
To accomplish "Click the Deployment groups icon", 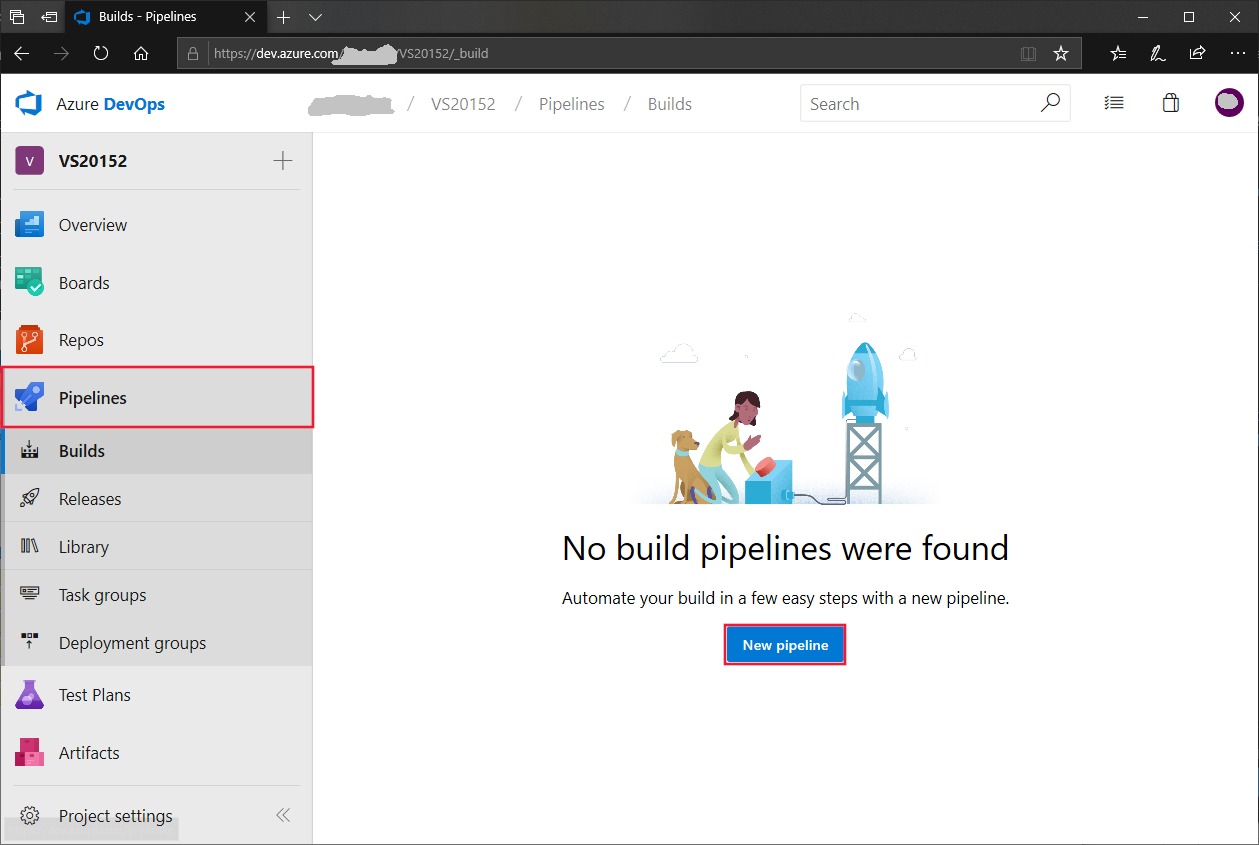I will point(29,643).
